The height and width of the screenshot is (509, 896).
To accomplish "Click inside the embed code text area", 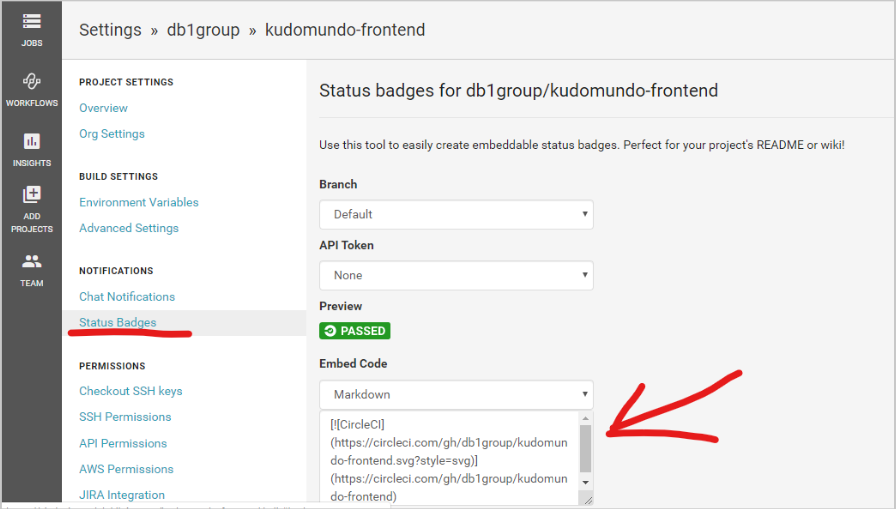I will pos(449,458).
